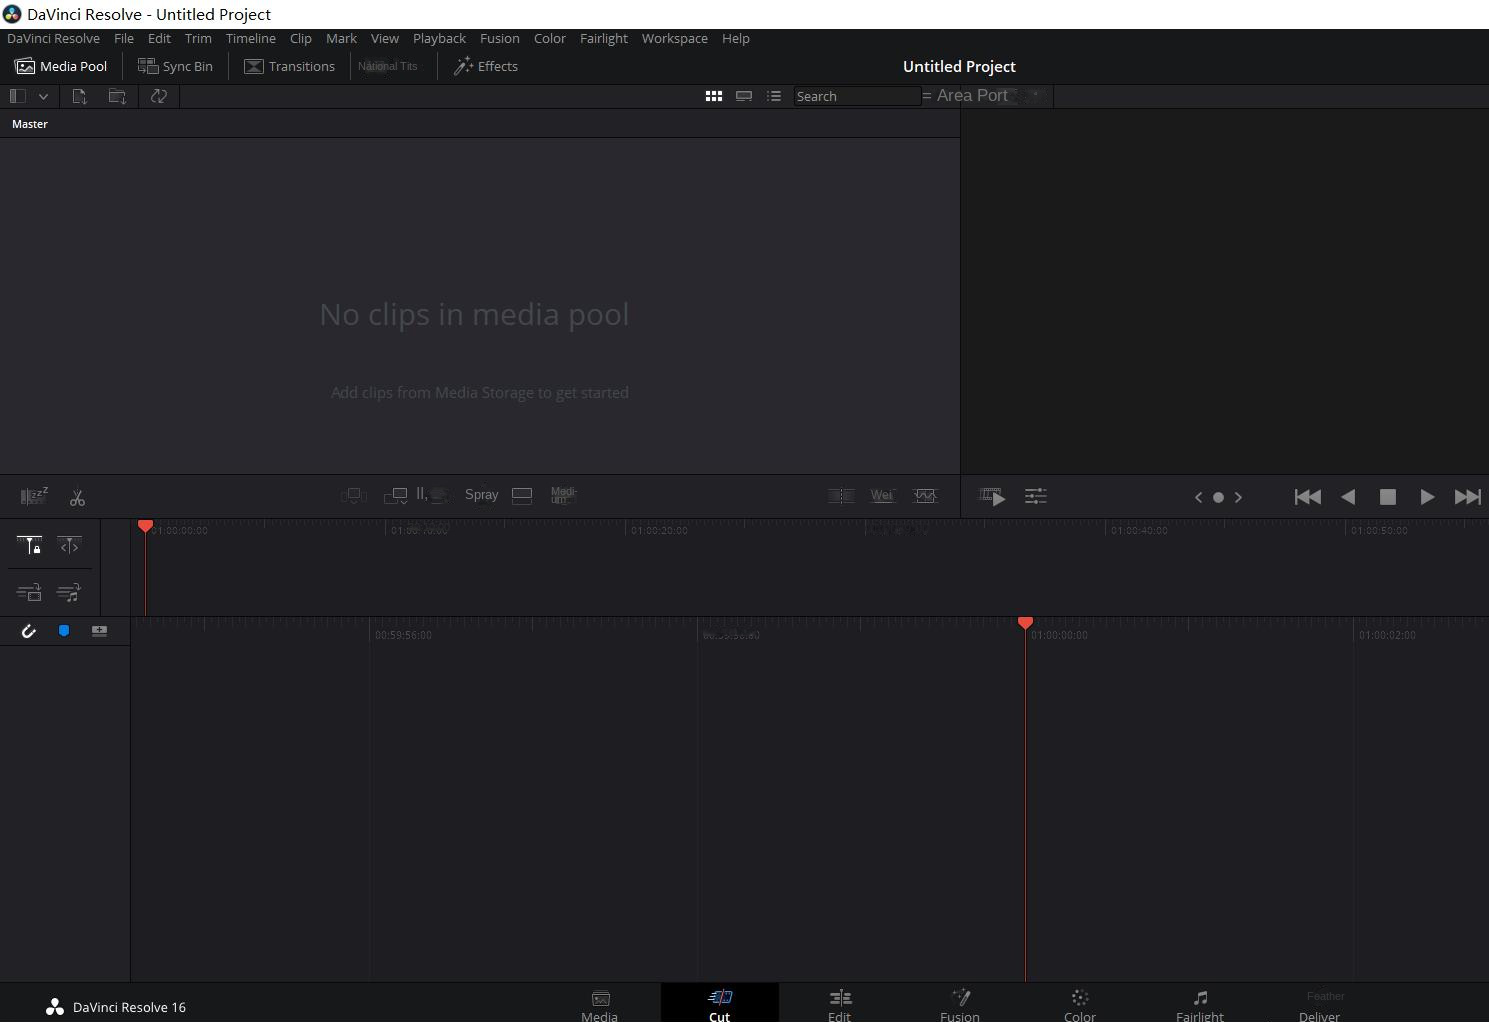Toggle timeline snapping with the magnet icon

click(x=28, y=631)
